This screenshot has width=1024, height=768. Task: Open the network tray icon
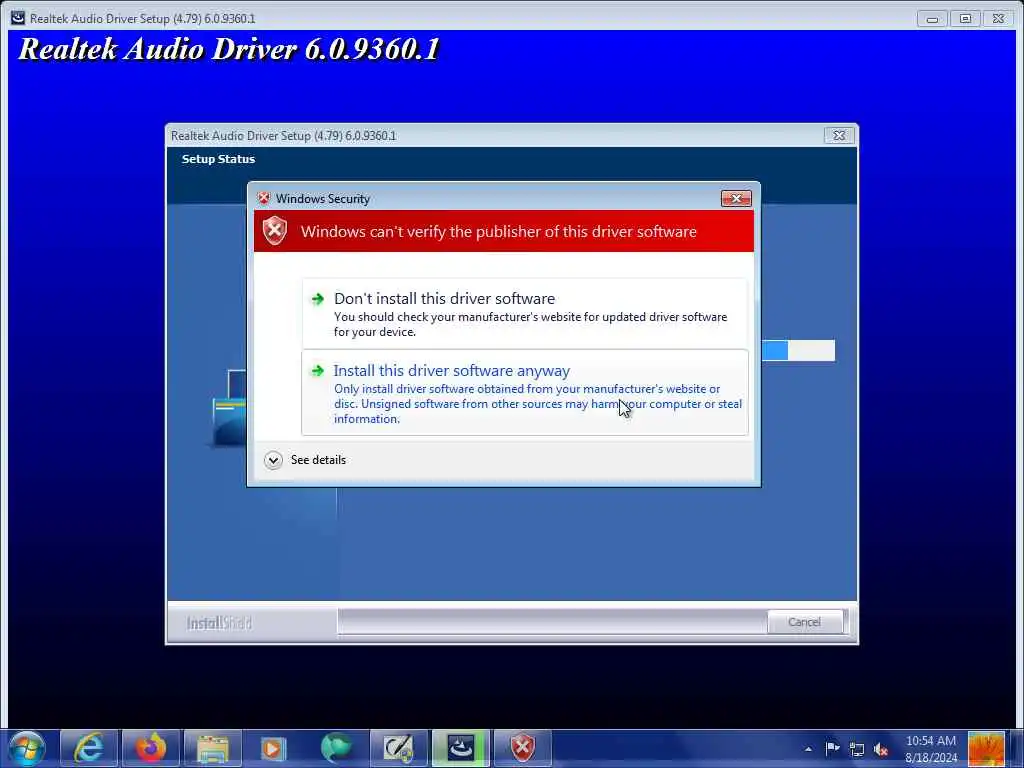(857, 749)
